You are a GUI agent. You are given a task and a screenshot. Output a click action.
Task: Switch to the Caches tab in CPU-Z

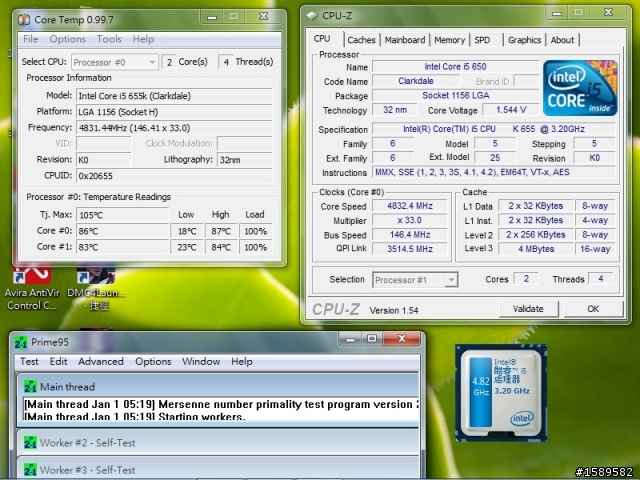pyautogui.click(x=361, y=40)
